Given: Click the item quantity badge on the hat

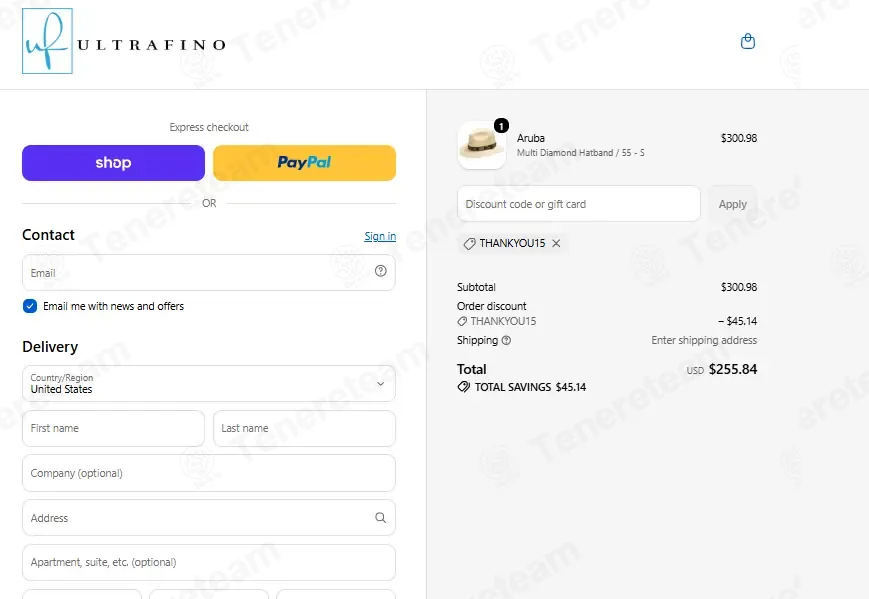Looking at the screenshot, I should point(501,126).
